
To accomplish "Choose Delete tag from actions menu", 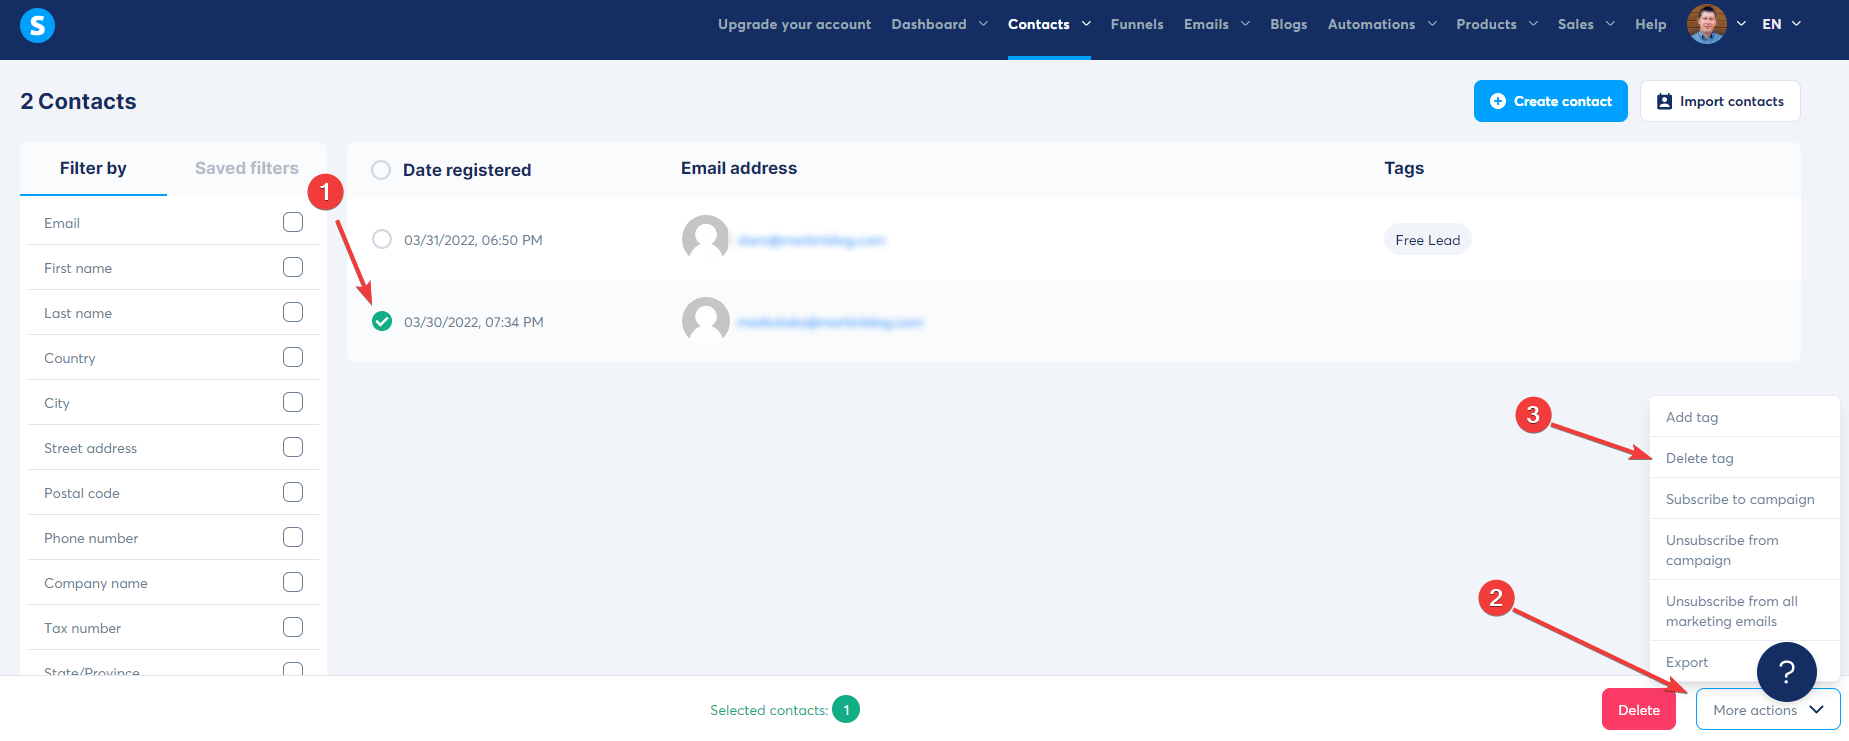I will pos(1699,458).
